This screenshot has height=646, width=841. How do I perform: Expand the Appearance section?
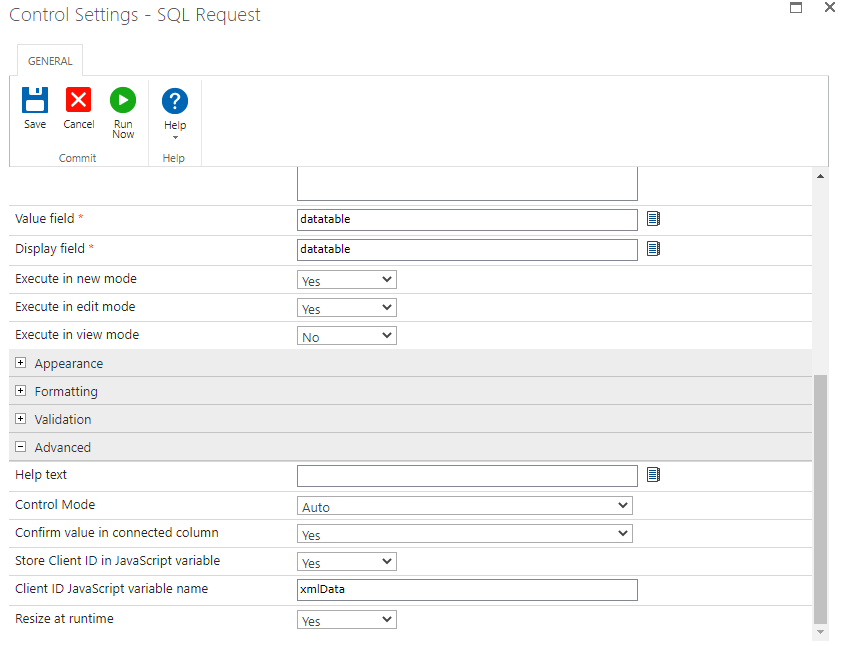pos(21,363)
